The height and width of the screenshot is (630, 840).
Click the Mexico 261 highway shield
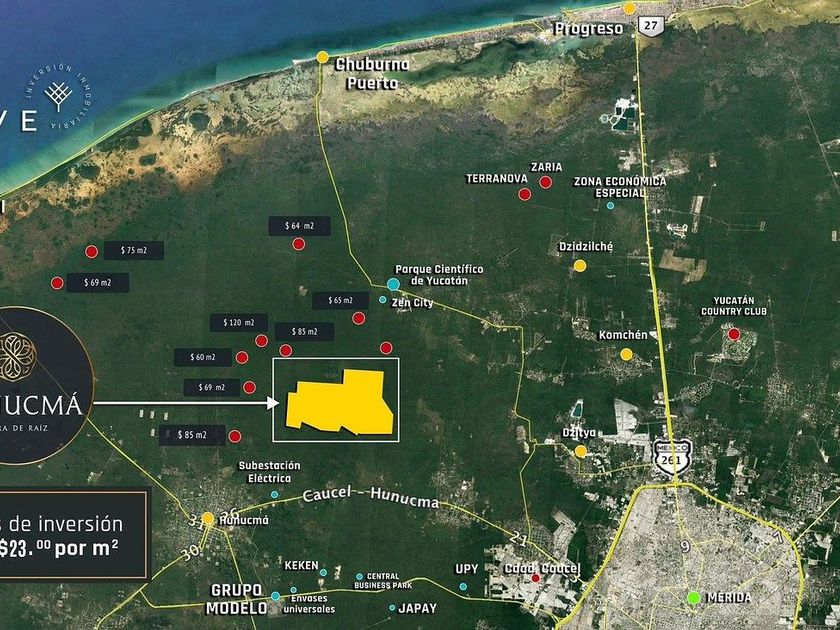click(x=673, y=456)
